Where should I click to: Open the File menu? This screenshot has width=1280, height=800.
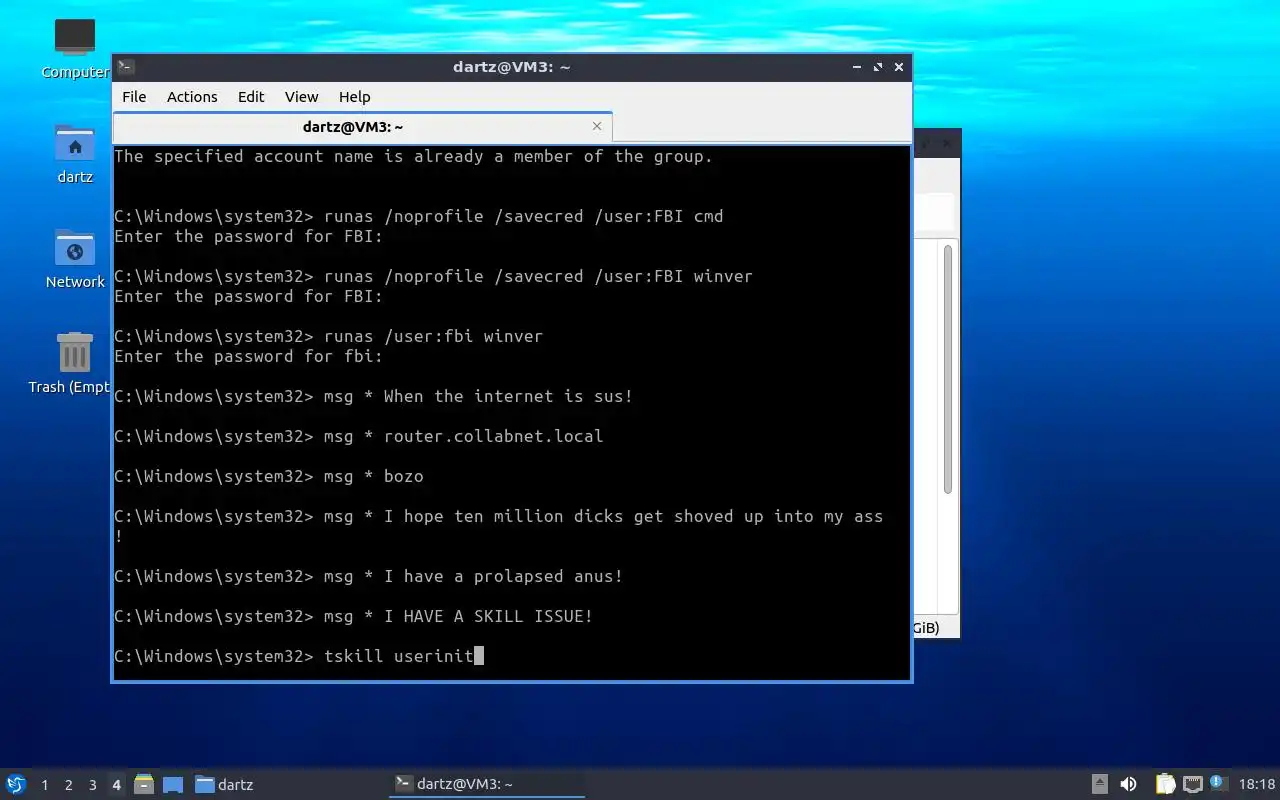pyautogui.click(x=134, y=97)
